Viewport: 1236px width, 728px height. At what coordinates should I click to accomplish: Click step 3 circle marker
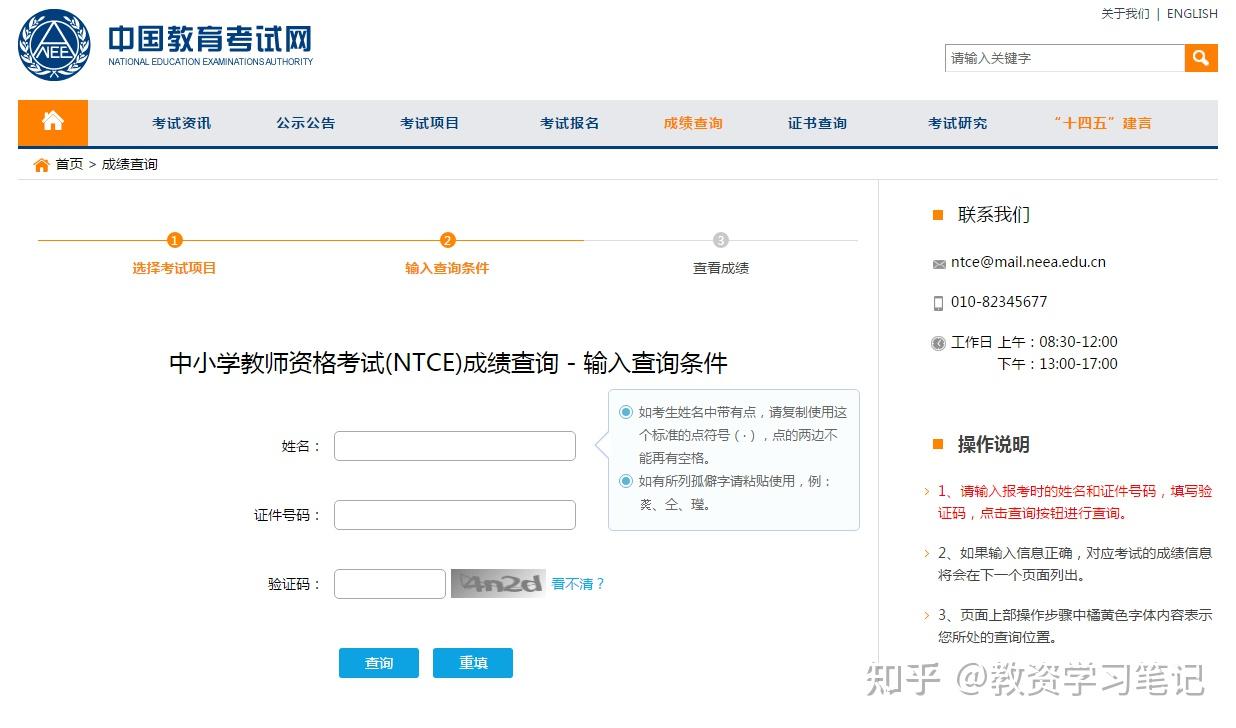[721, 240]
